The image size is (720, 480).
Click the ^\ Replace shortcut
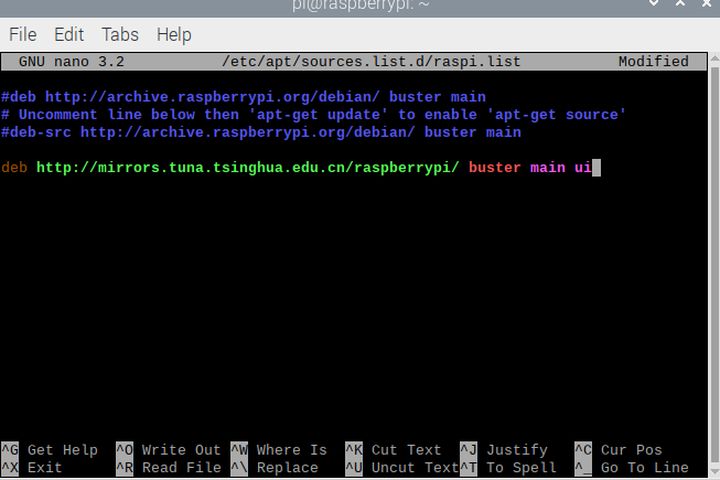(x=274, y=468)
